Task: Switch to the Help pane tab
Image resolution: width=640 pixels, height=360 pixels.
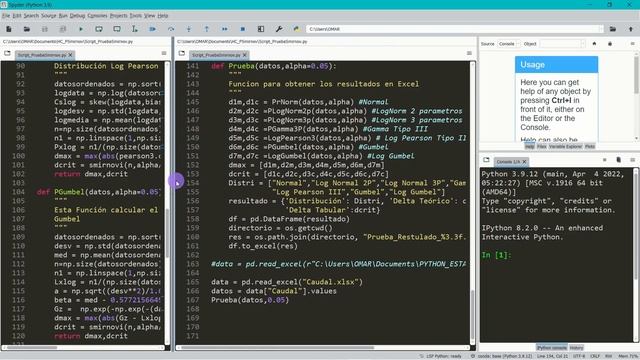Action: coord(529,146)
